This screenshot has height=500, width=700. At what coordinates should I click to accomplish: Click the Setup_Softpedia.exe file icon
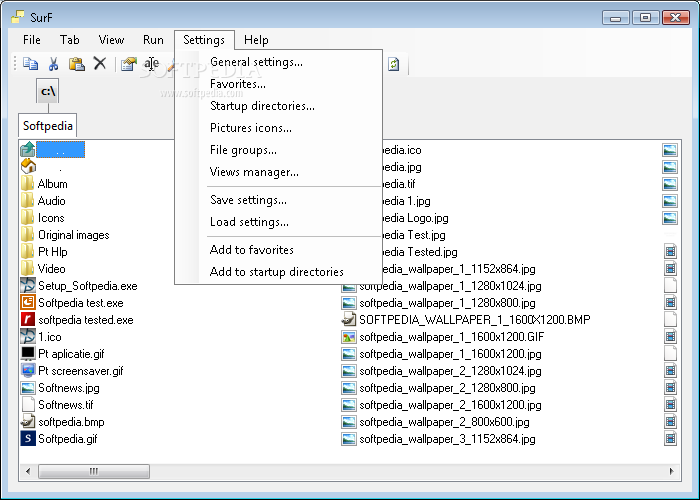(x=28, y=285)
